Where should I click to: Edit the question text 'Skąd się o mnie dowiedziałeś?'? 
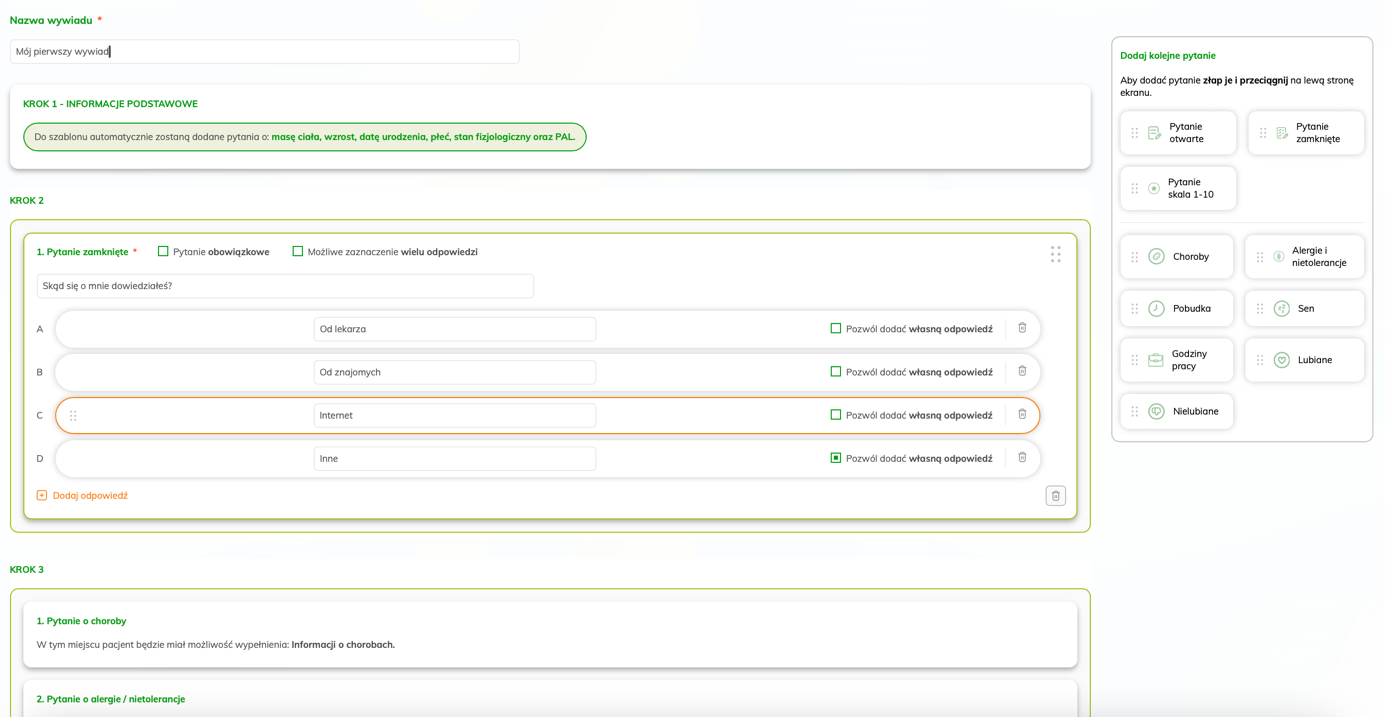[x=285, y=286]
